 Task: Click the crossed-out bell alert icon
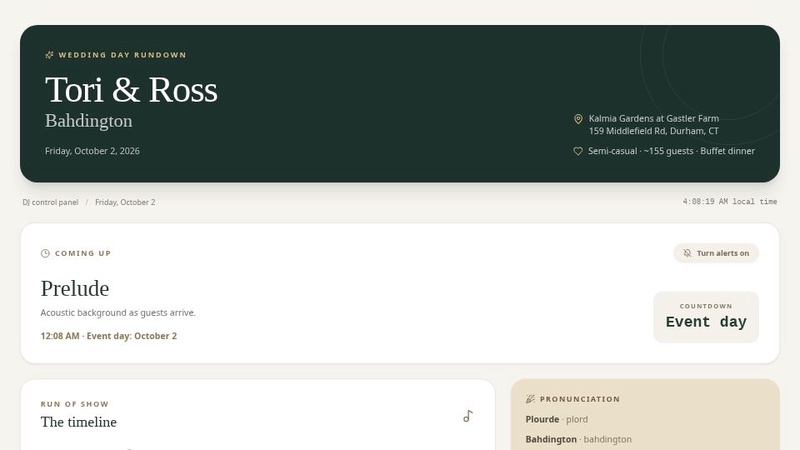687,253
